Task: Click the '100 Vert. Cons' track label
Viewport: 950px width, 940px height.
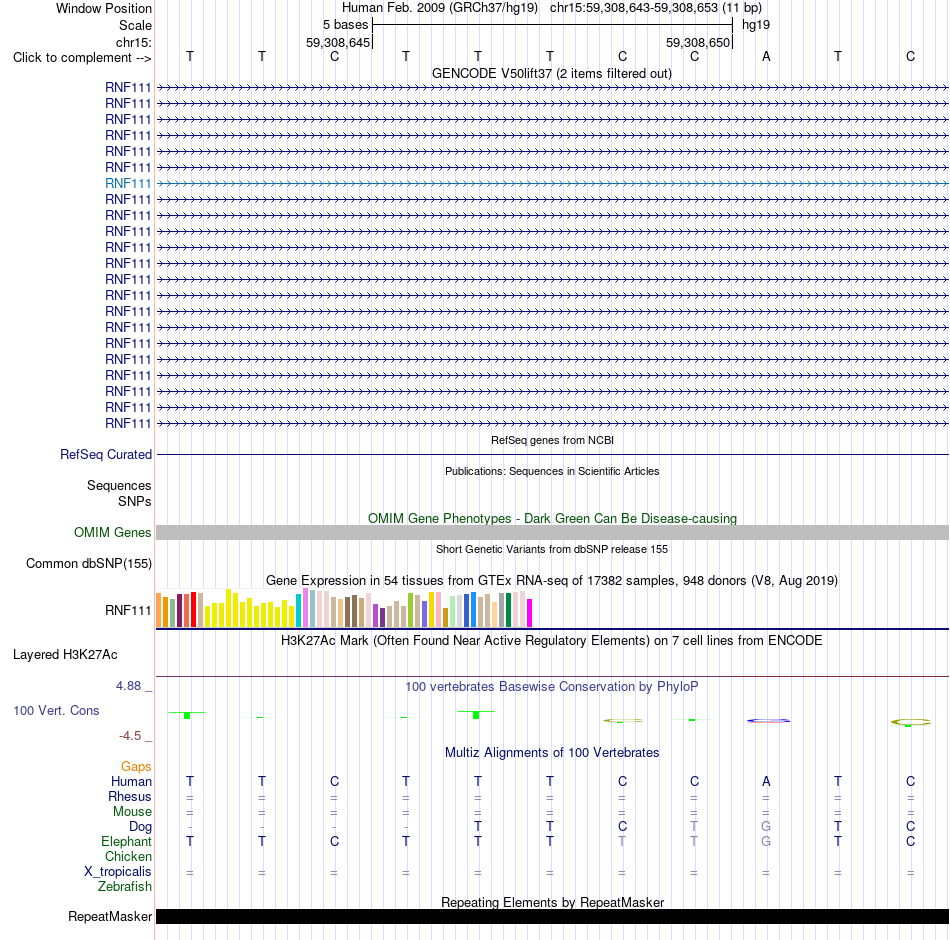Action: point(56,710)
